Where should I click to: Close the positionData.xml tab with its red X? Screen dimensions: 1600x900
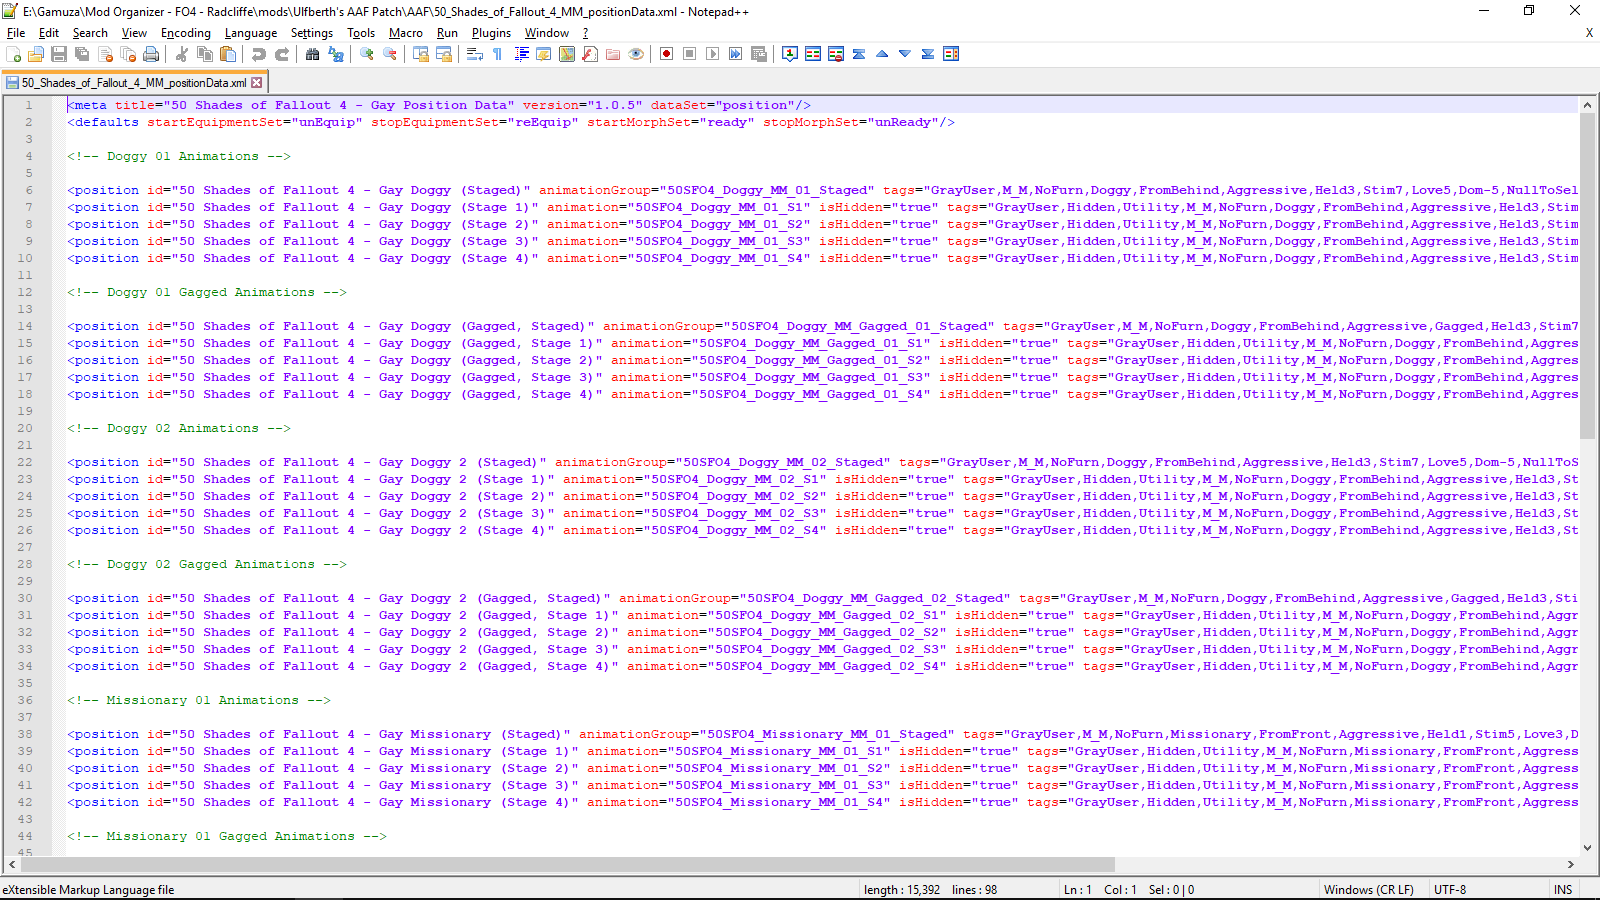[257, 83]
